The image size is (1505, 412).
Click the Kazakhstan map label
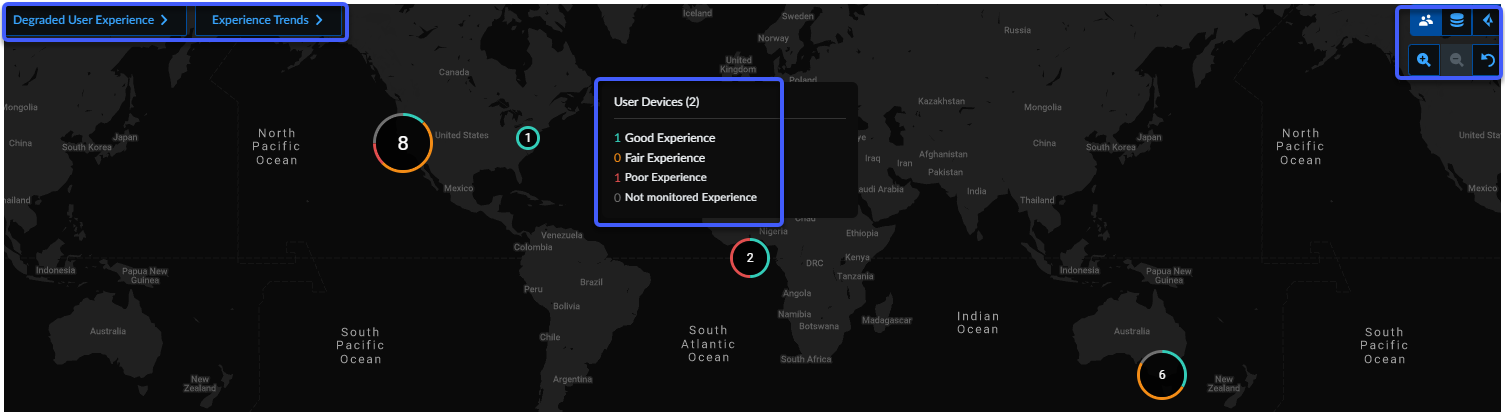tap(942, 101)
